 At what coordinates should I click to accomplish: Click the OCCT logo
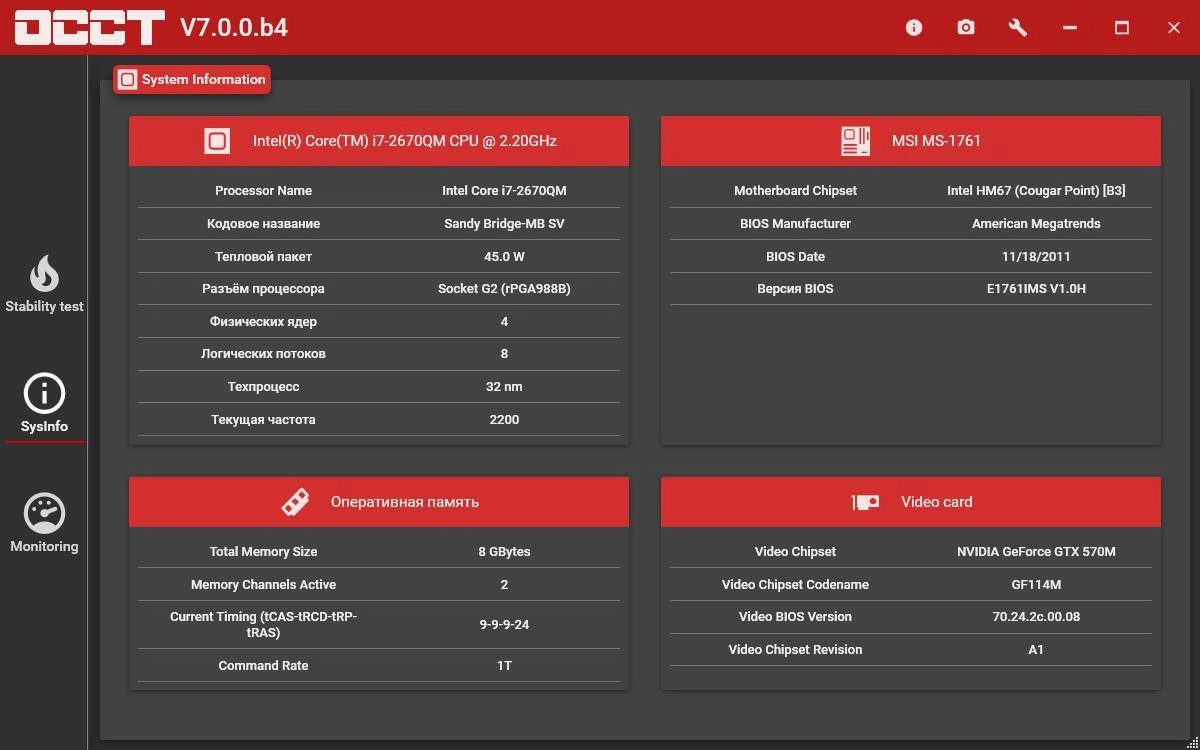[x=89, y=27]
